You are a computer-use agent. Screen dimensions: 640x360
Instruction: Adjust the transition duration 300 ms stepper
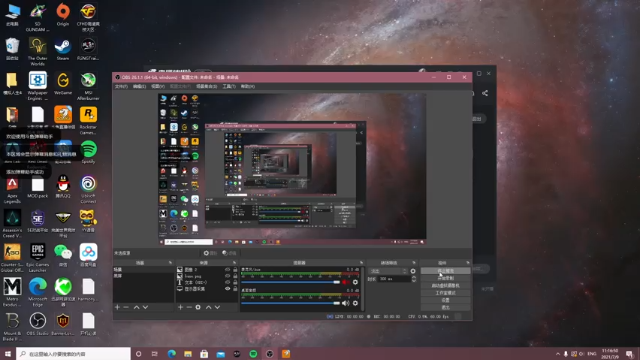coord(414,279)
